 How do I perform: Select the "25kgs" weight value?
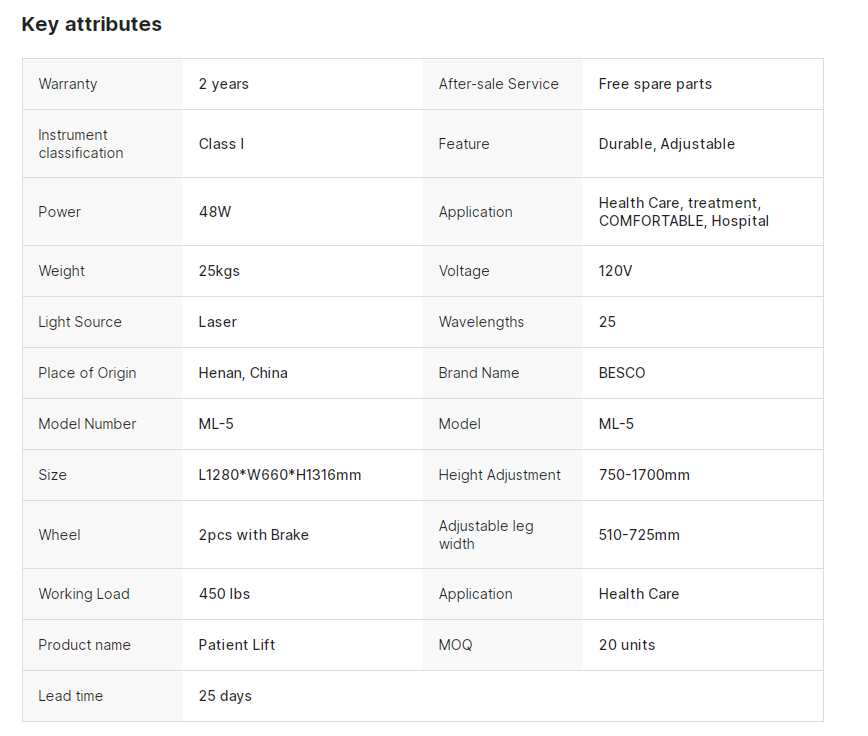click(x=219, y=271)
